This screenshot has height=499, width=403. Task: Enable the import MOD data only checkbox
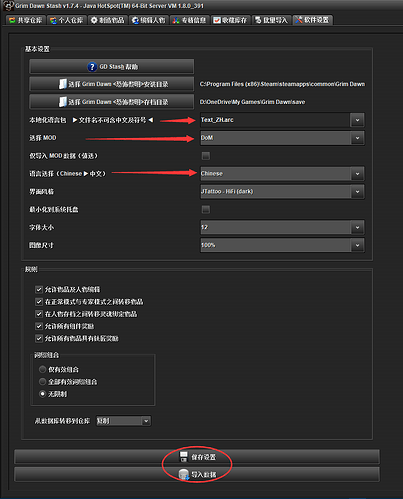coord(206,156)
